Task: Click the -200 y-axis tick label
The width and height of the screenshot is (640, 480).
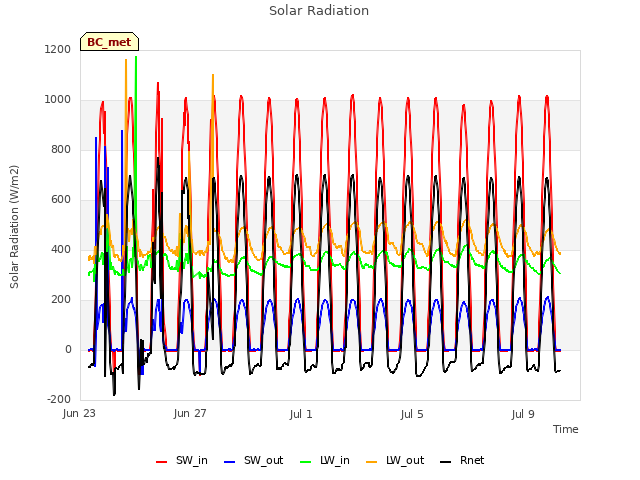Action: 59,399
